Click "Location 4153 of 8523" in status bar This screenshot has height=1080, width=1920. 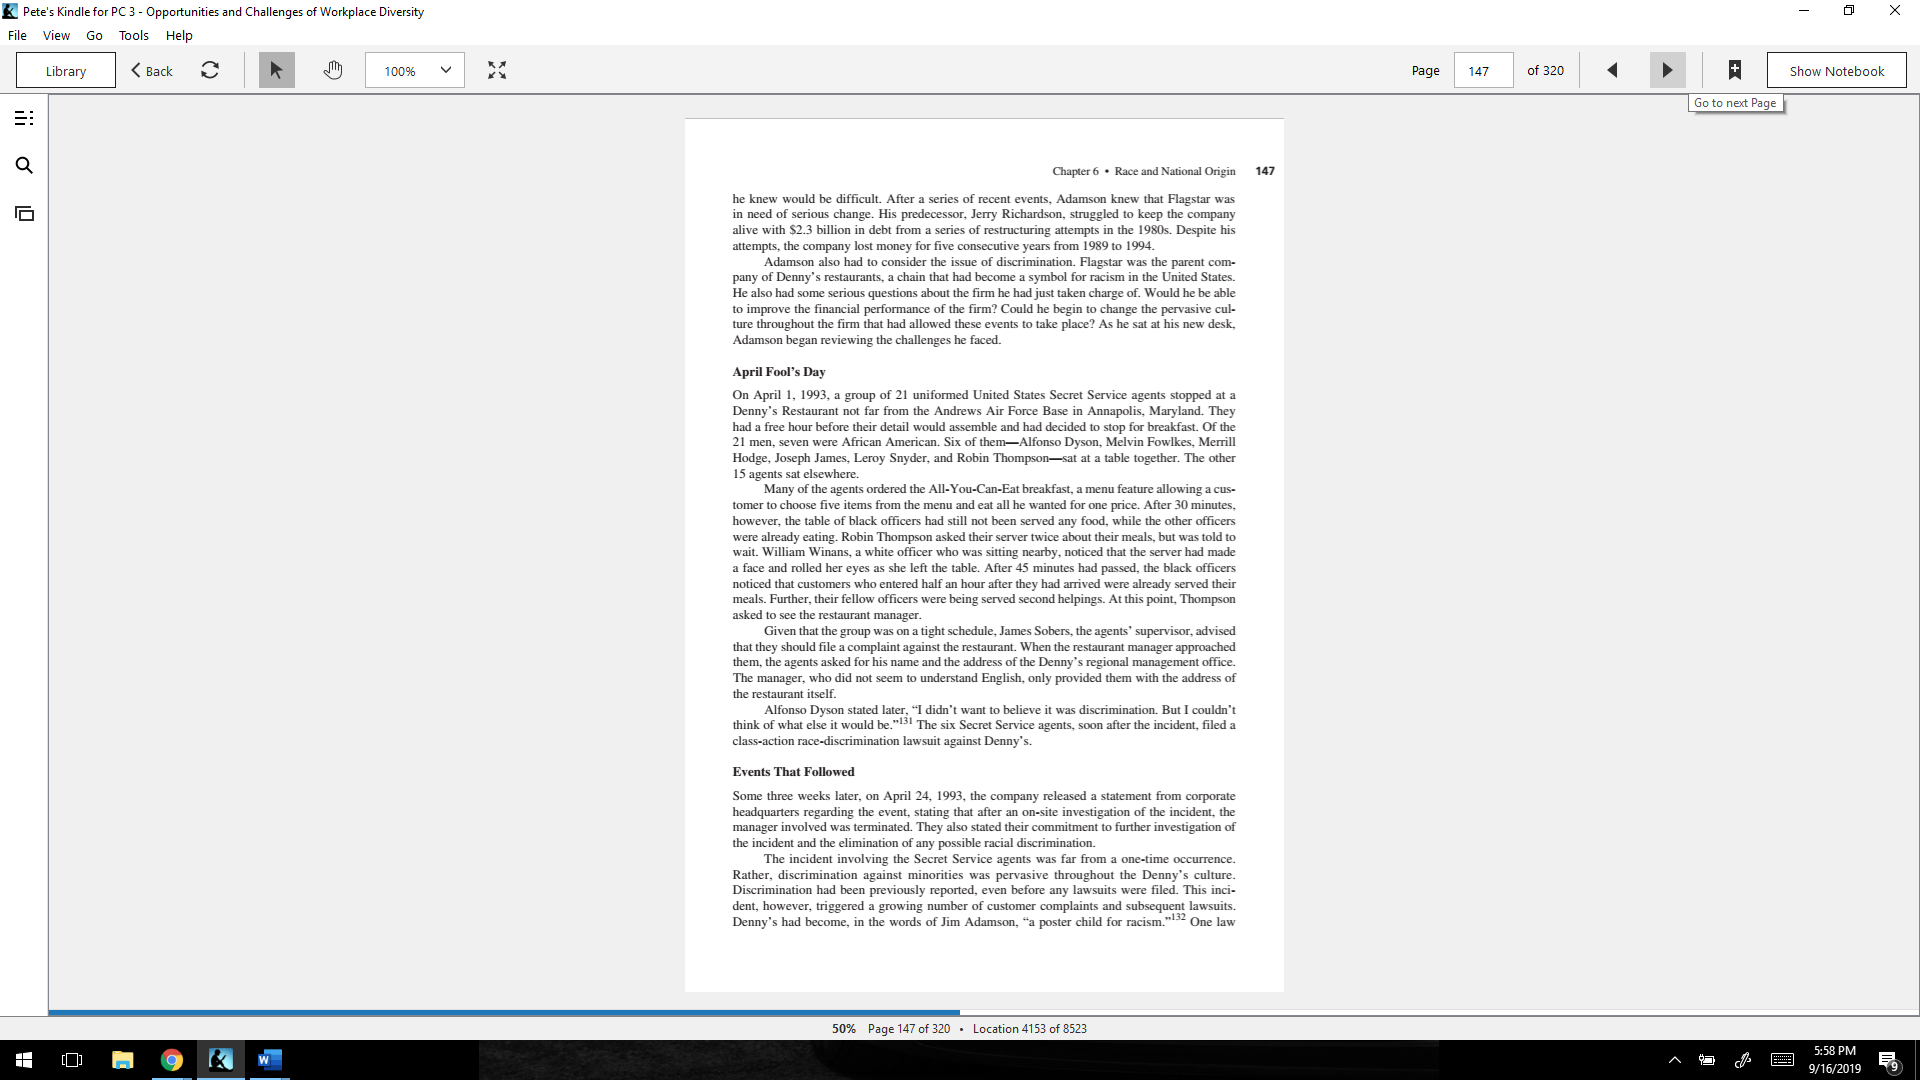pos(1029,1029)
